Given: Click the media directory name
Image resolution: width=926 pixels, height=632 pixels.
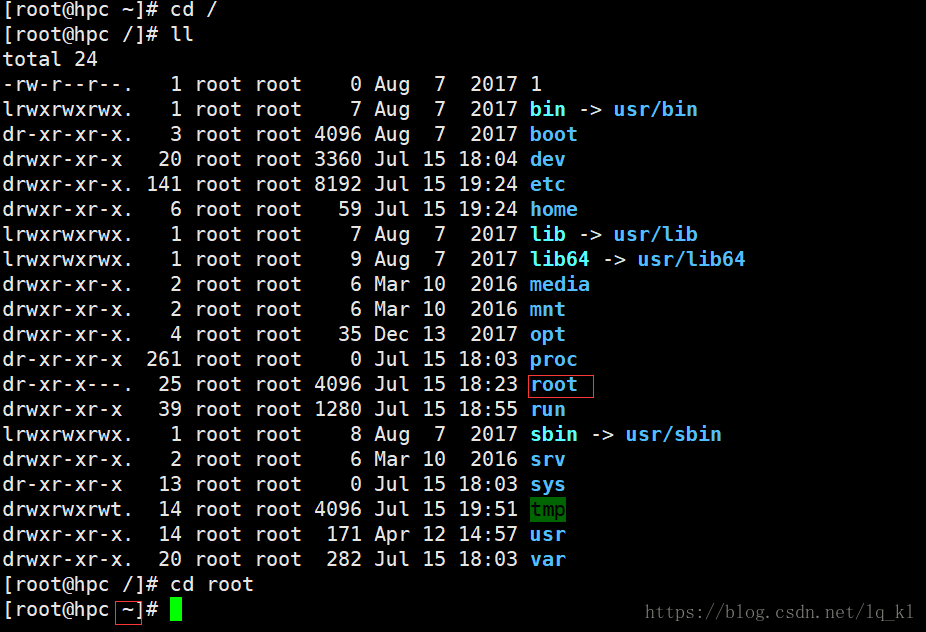Looking at the screenshot, I should [x=559, y=285].
